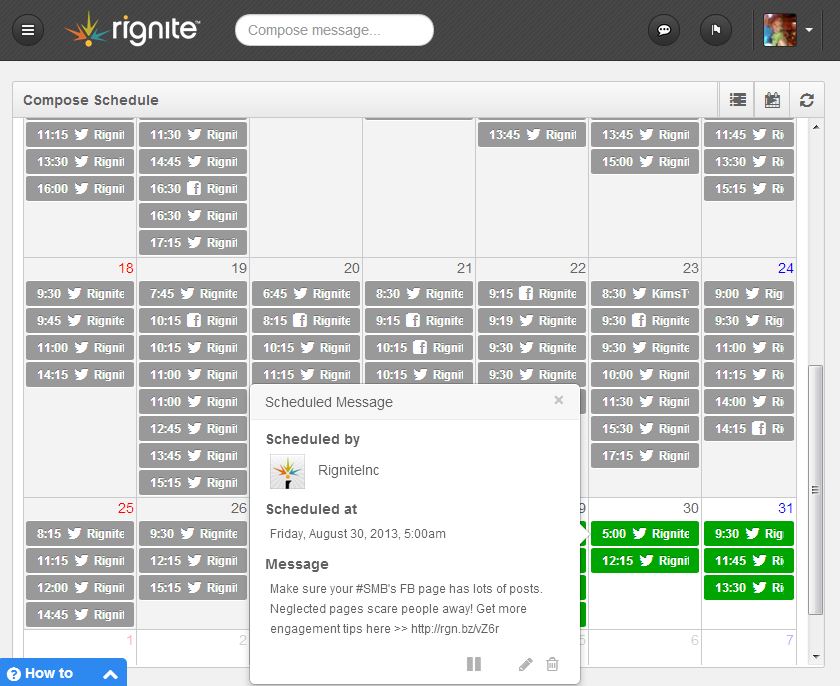Expand the How to help panel
Screen dimensions: 840x686
(x=63, y=673)
